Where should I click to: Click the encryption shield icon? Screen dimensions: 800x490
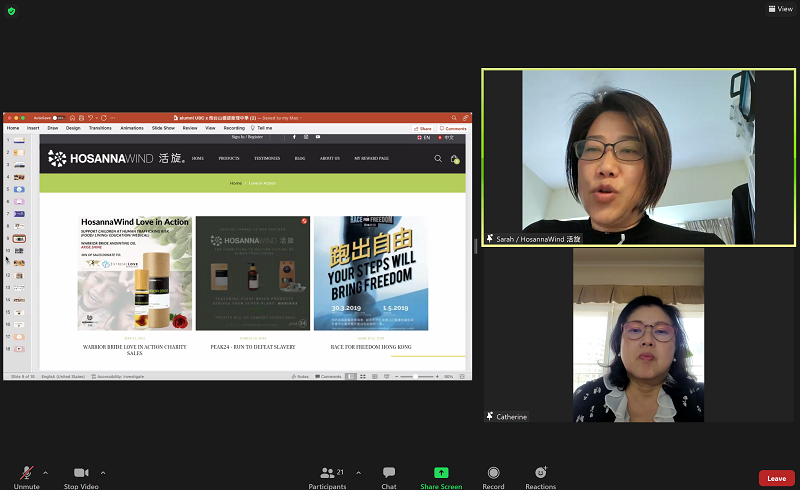coord(11,10)
